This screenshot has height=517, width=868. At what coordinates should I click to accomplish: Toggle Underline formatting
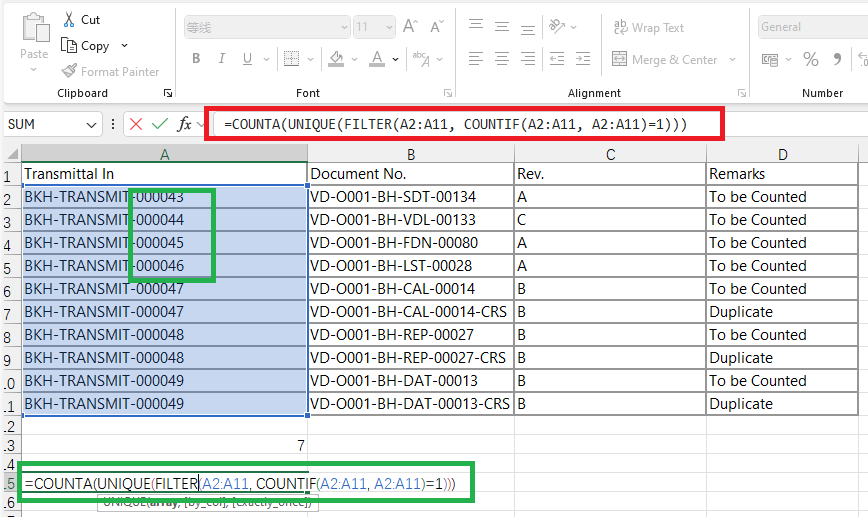(x=247, y=59)
